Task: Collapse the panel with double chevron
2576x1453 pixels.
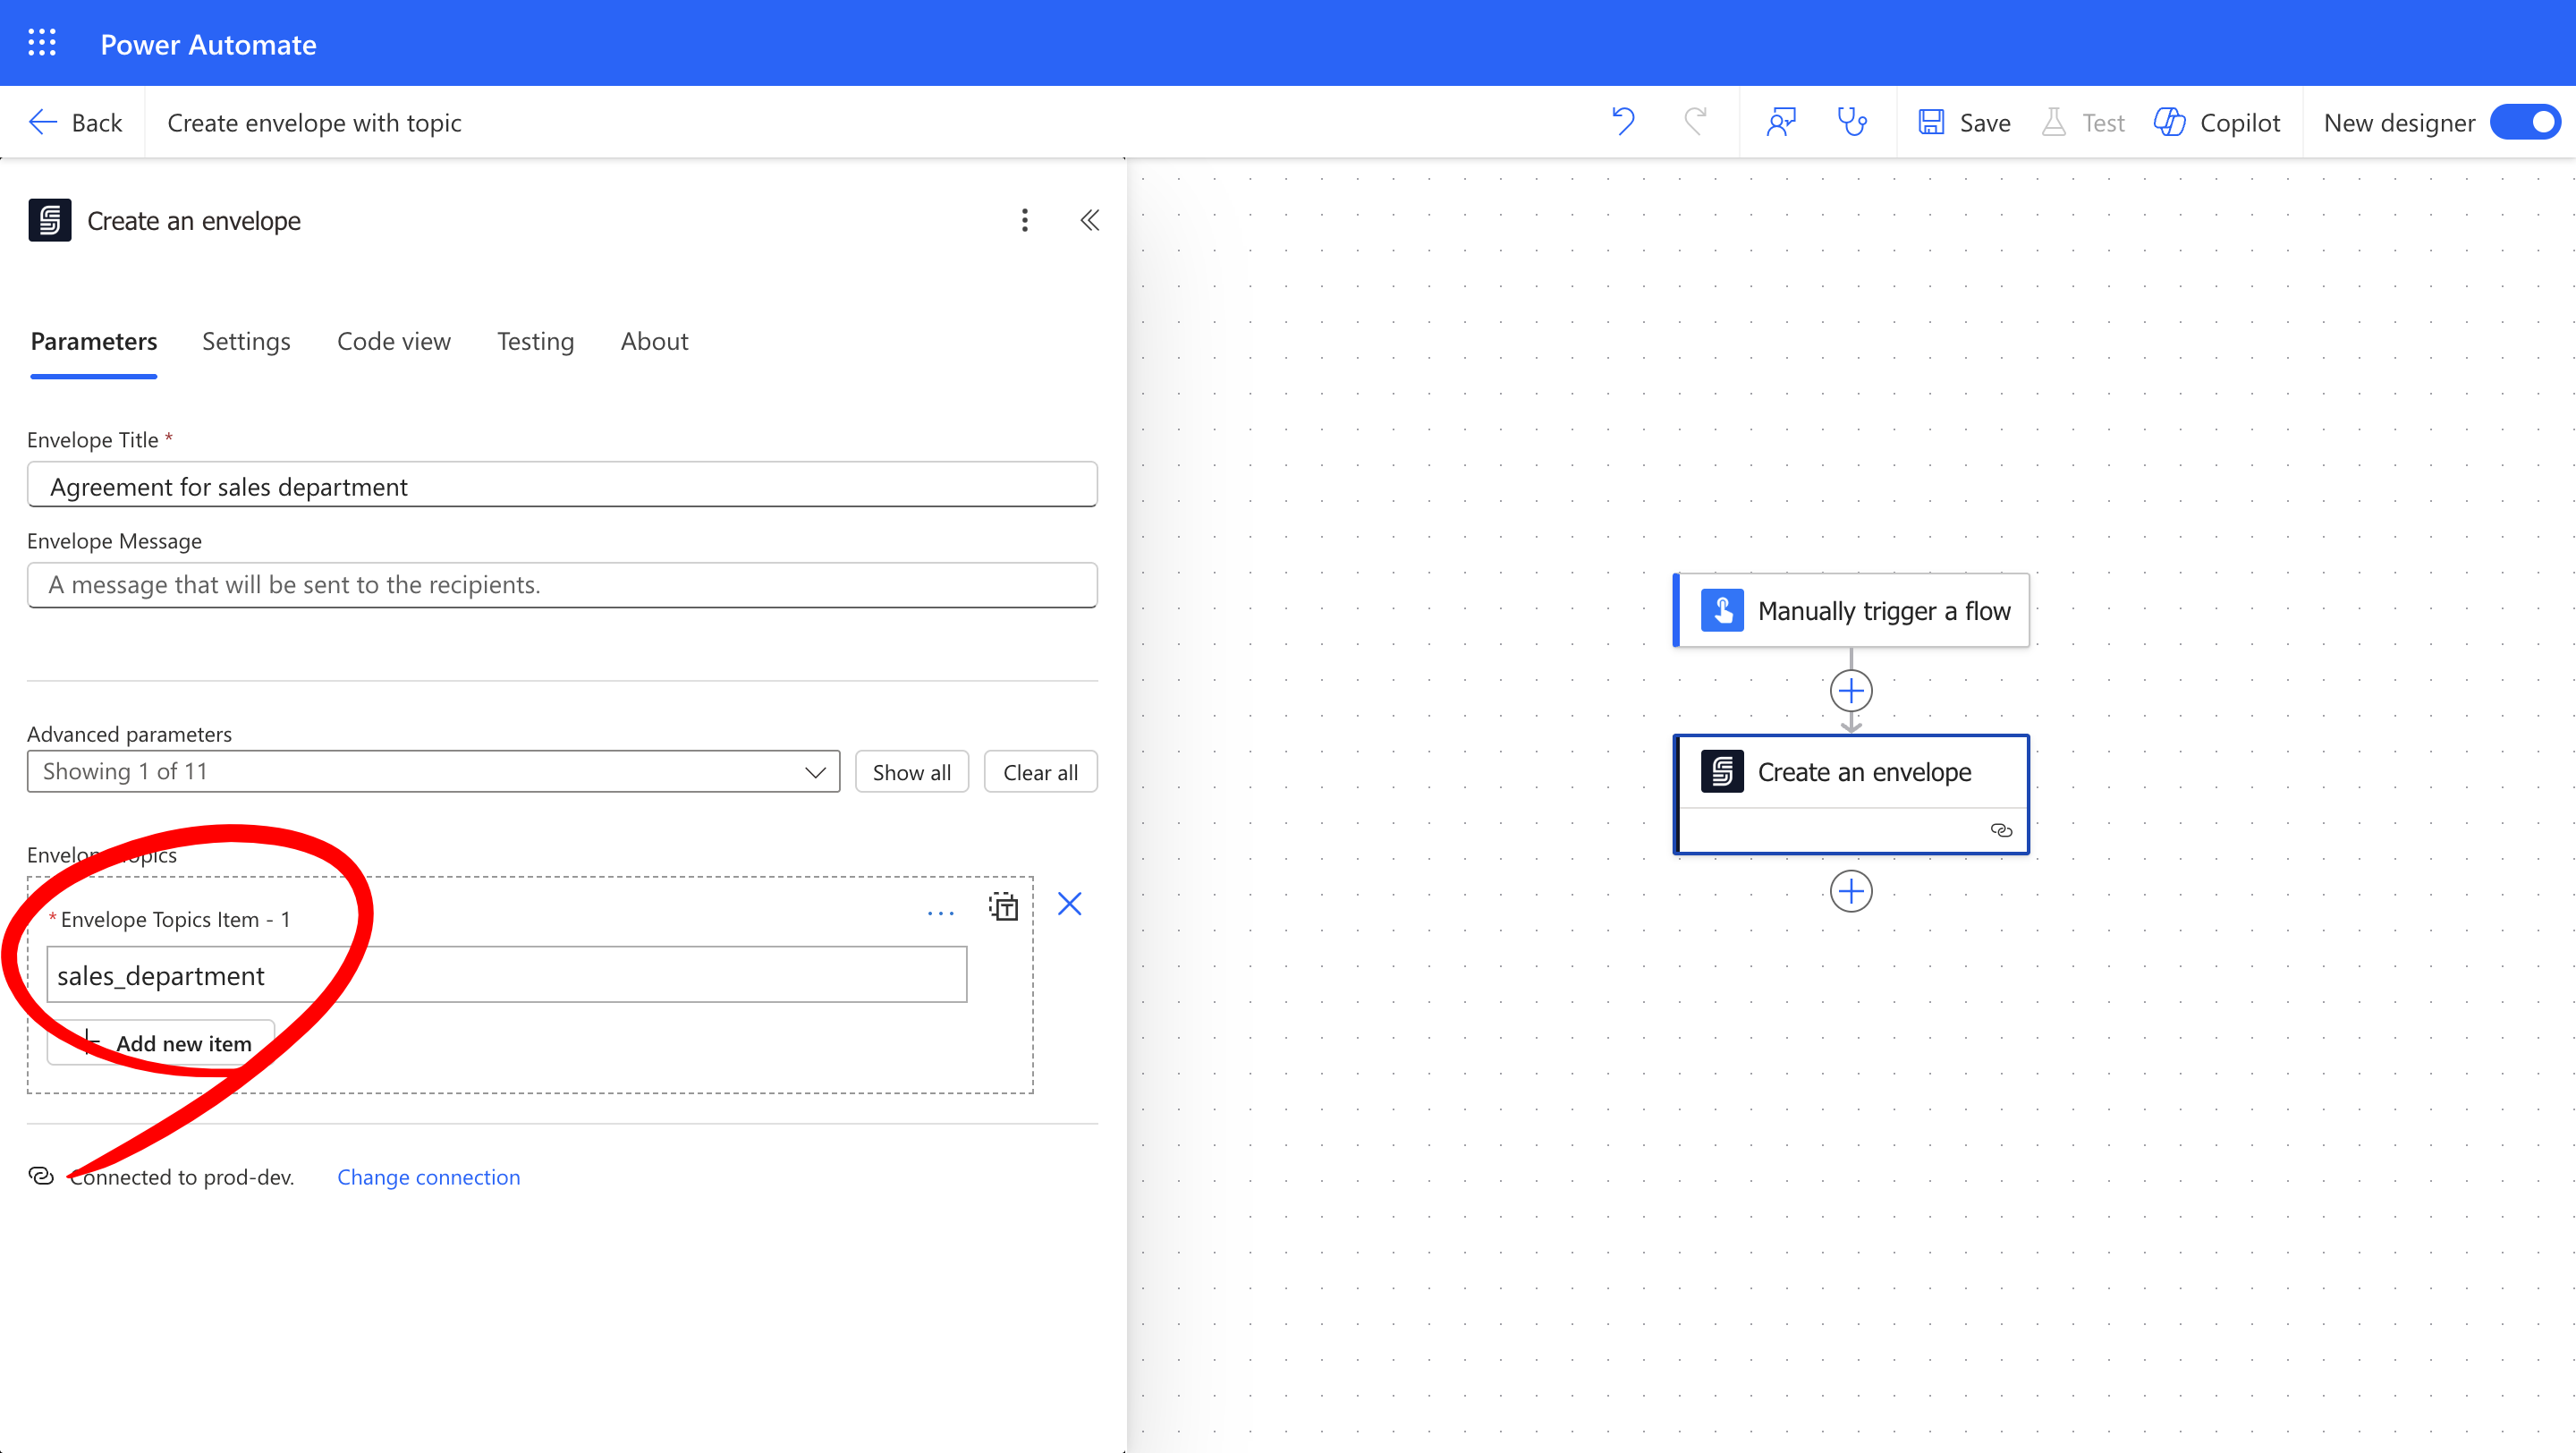Action: [x=1089, y=220]
